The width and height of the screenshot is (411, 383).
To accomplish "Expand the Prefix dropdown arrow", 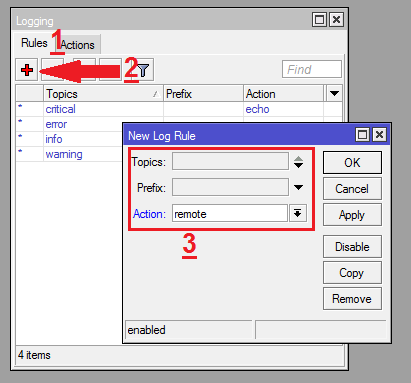I will click(x=298, y=187).
